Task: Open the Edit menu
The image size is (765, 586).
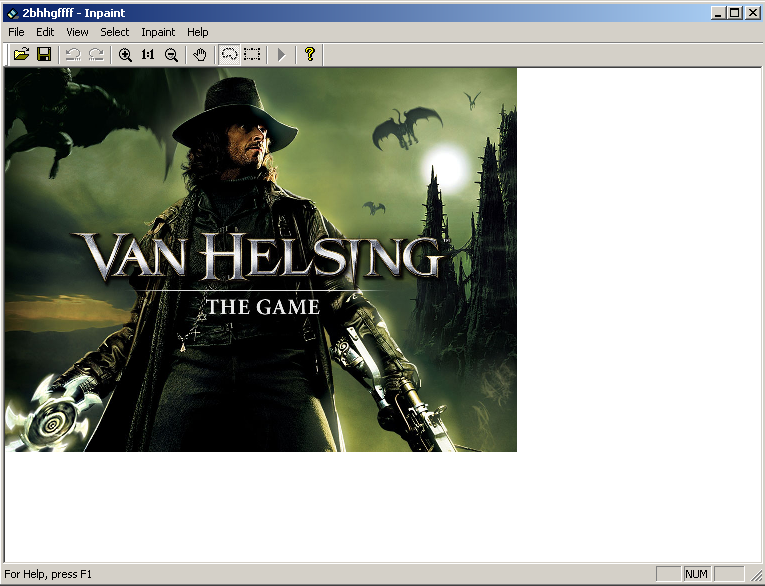Action: coord(45,32)
